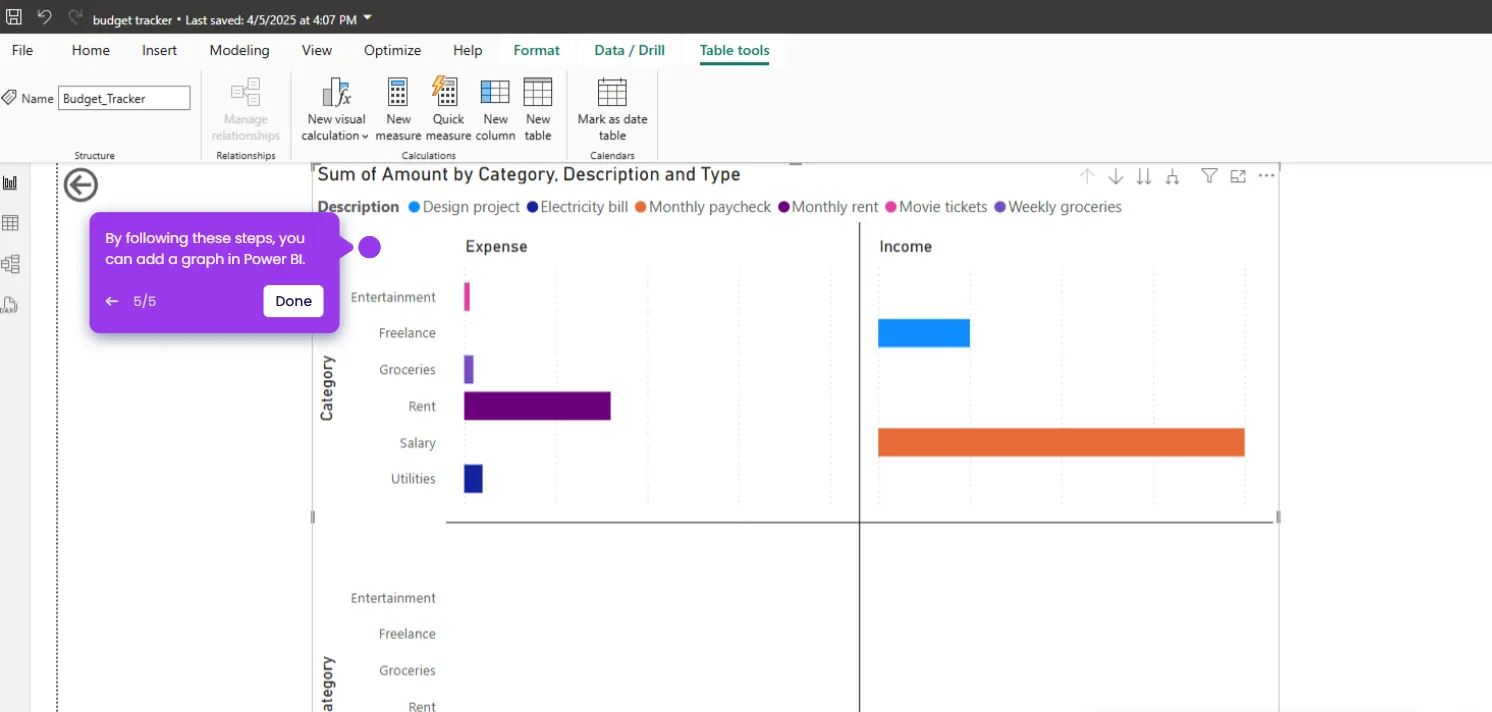Click the New measure calculator icon

tap(398, 92)
